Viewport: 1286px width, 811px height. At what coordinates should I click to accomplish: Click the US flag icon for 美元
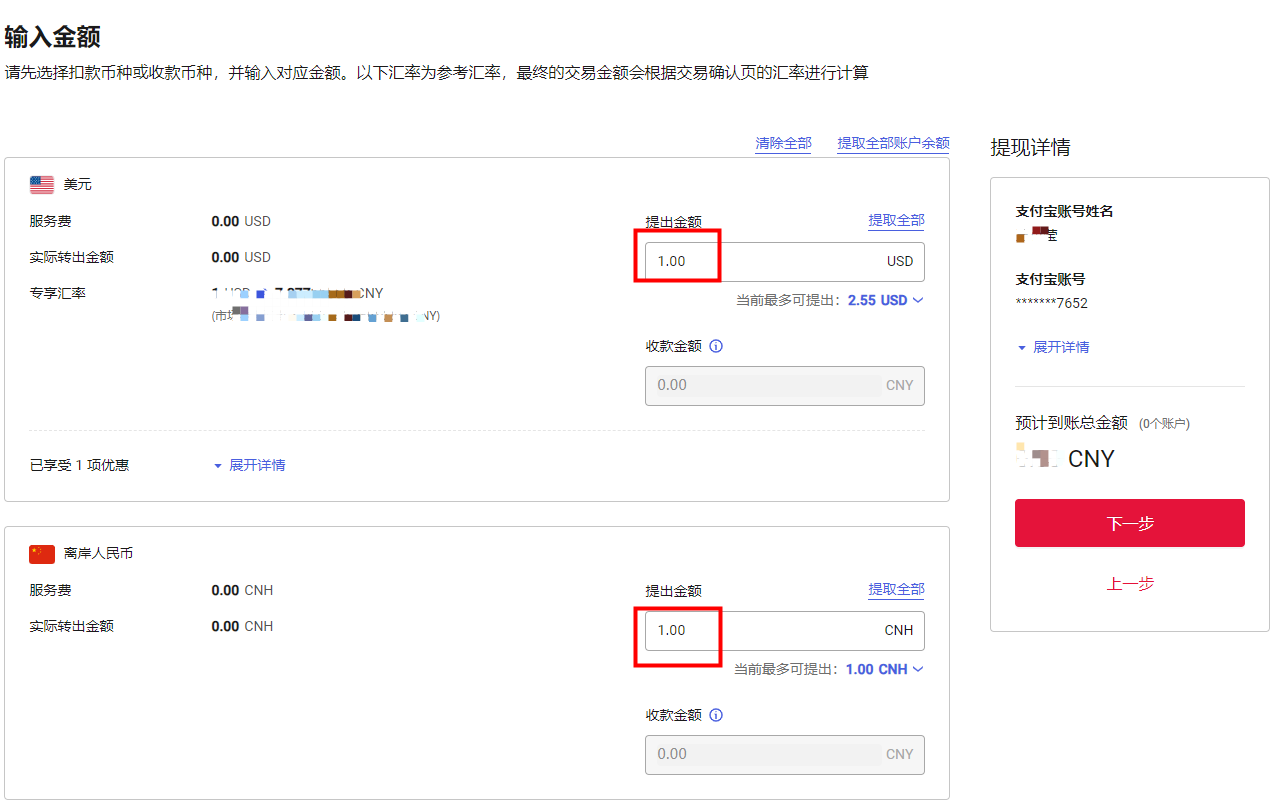(x=41, y=184)
